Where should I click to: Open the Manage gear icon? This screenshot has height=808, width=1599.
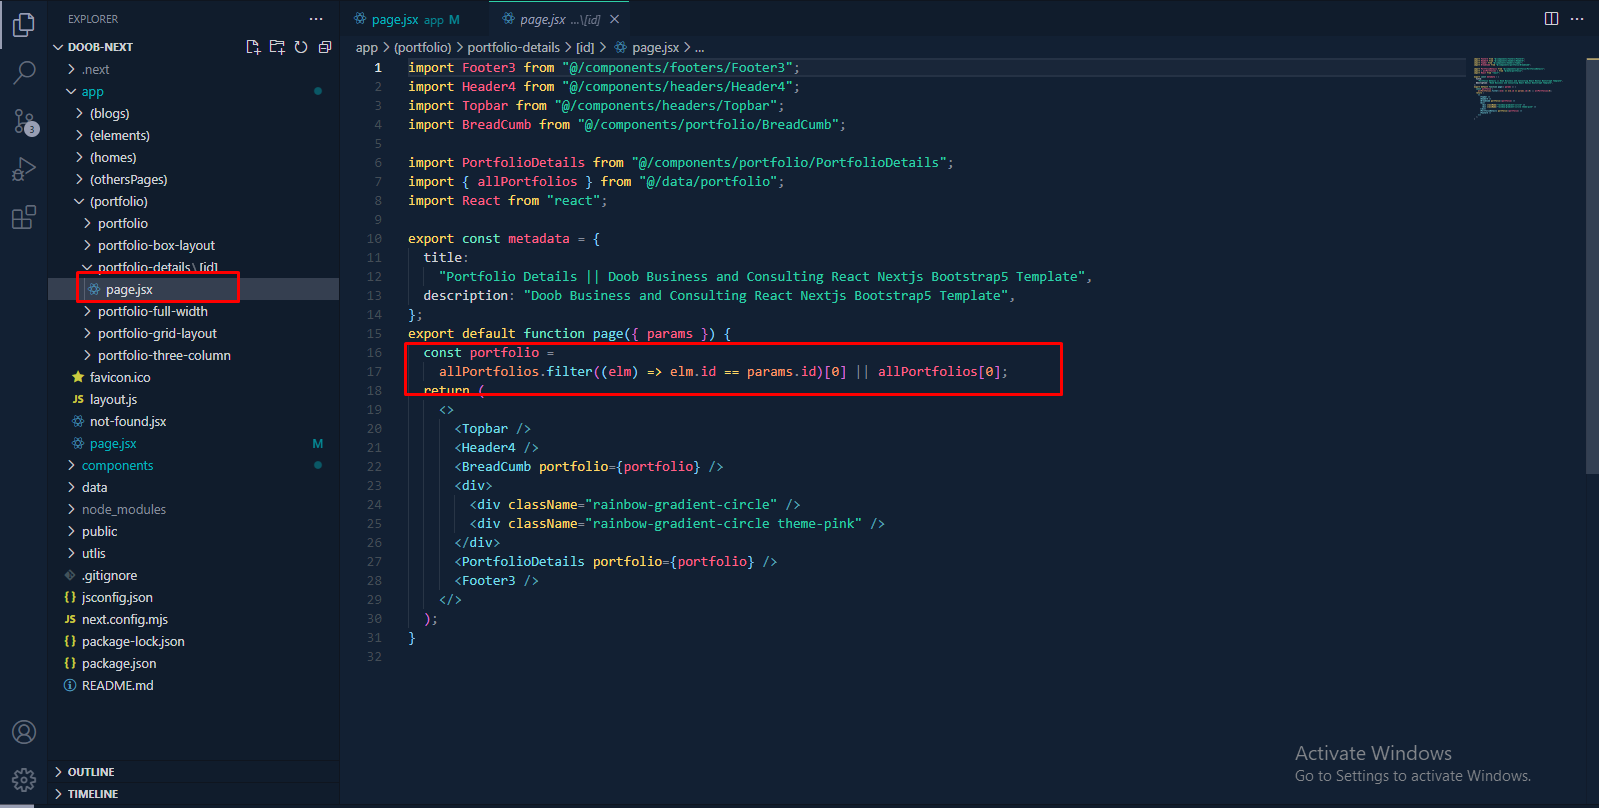tap(24, 780)
